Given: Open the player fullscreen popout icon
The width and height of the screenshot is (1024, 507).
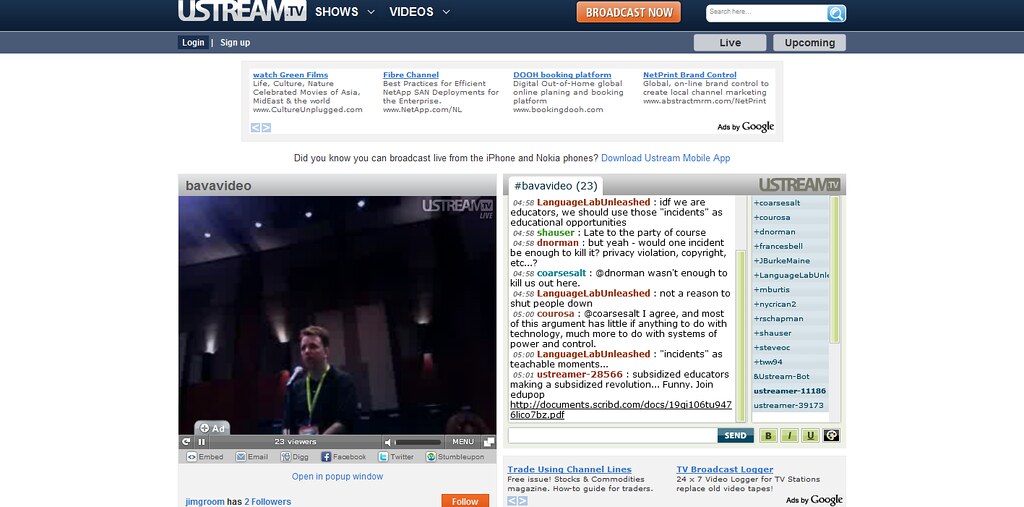Looking at the screenshot, I should click(x=488, y=442).
